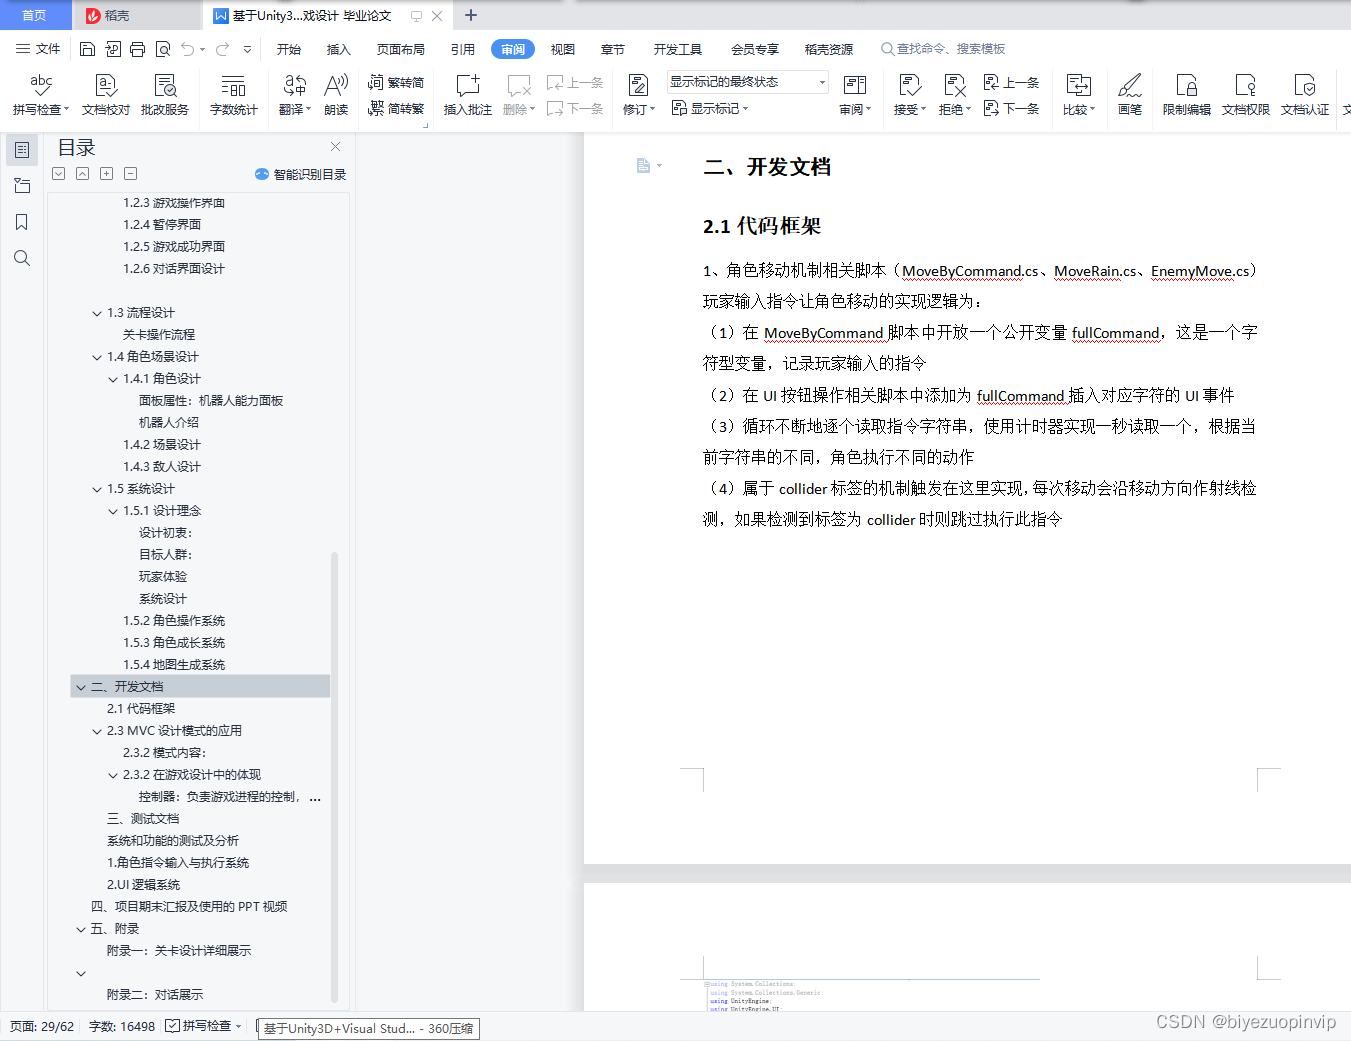Click the page number 页面: 29/62 status

pos(42,1026)
